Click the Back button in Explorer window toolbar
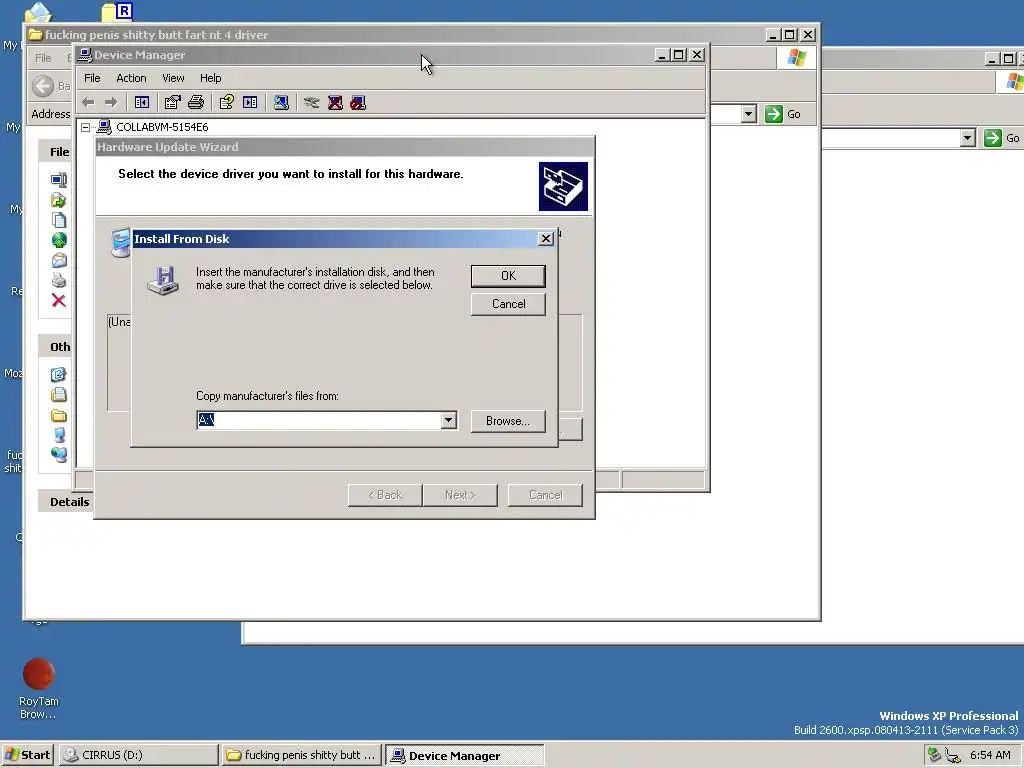1024x768 pixels. coord(50,86)
